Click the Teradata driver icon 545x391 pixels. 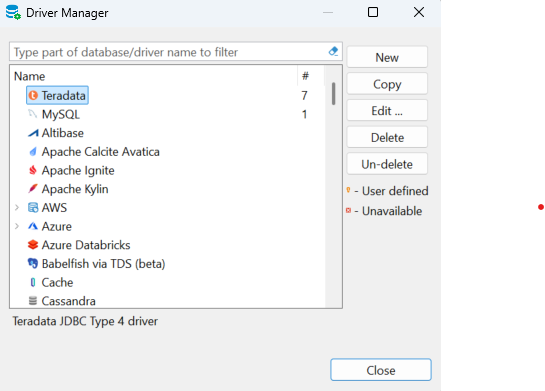click(x=33, y=95)
